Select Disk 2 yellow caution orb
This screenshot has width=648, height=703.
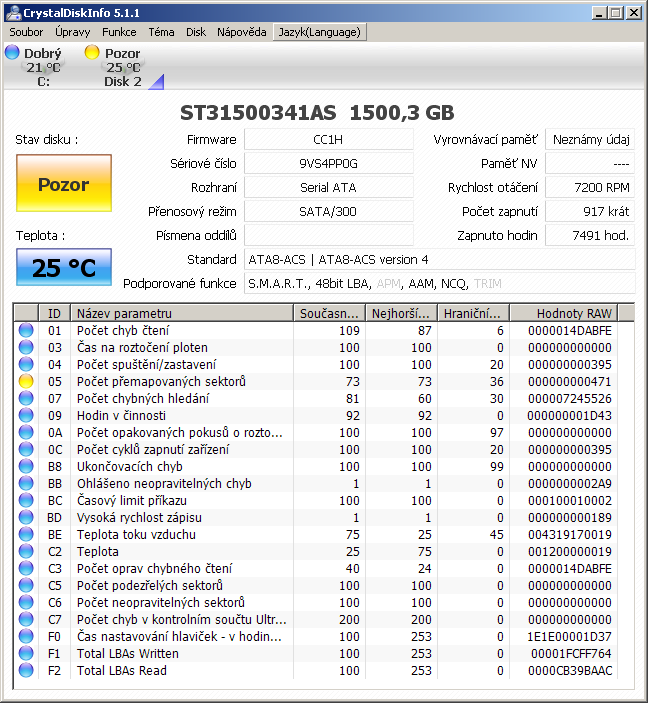[x=92, y=52]
